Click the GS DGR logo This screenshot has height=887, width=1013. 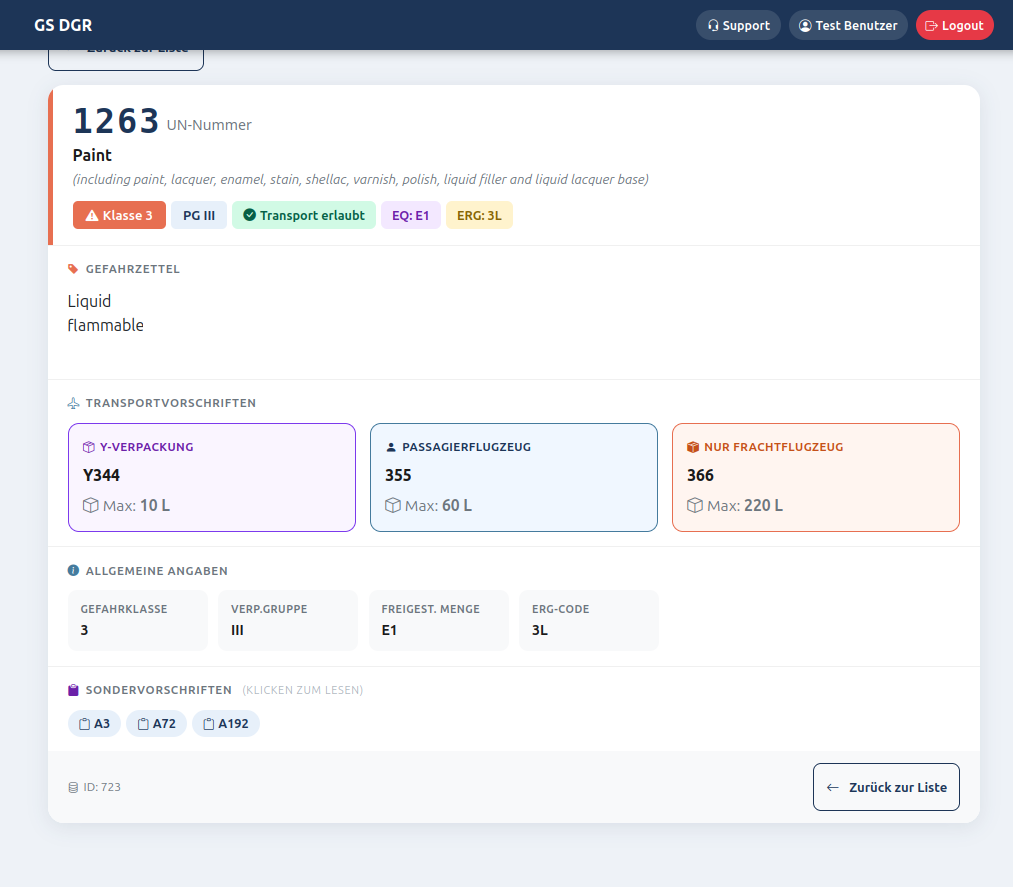(63, 25)
